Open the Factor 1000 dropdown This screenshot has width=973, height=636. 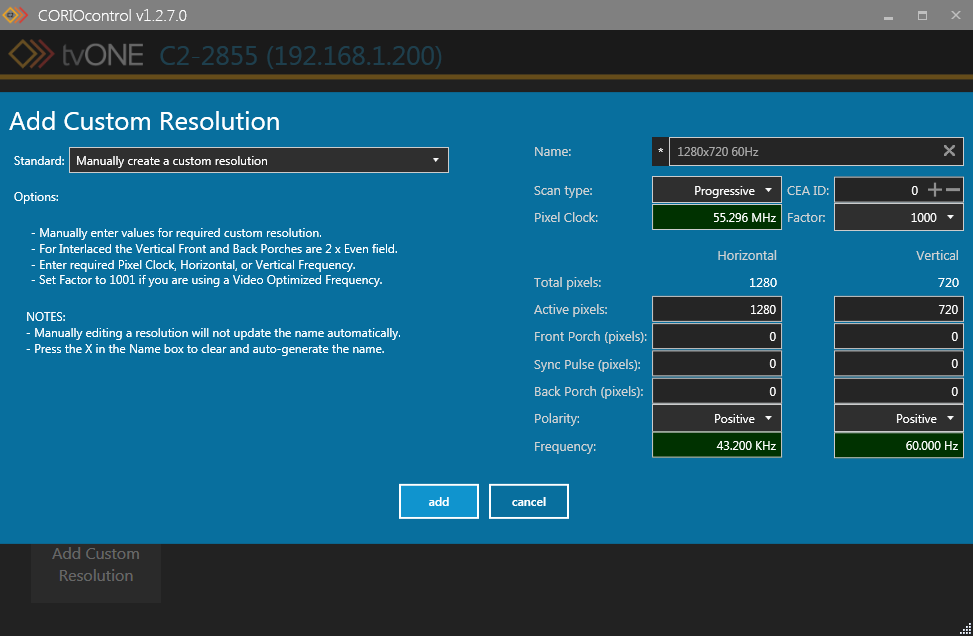coord(899,217)
